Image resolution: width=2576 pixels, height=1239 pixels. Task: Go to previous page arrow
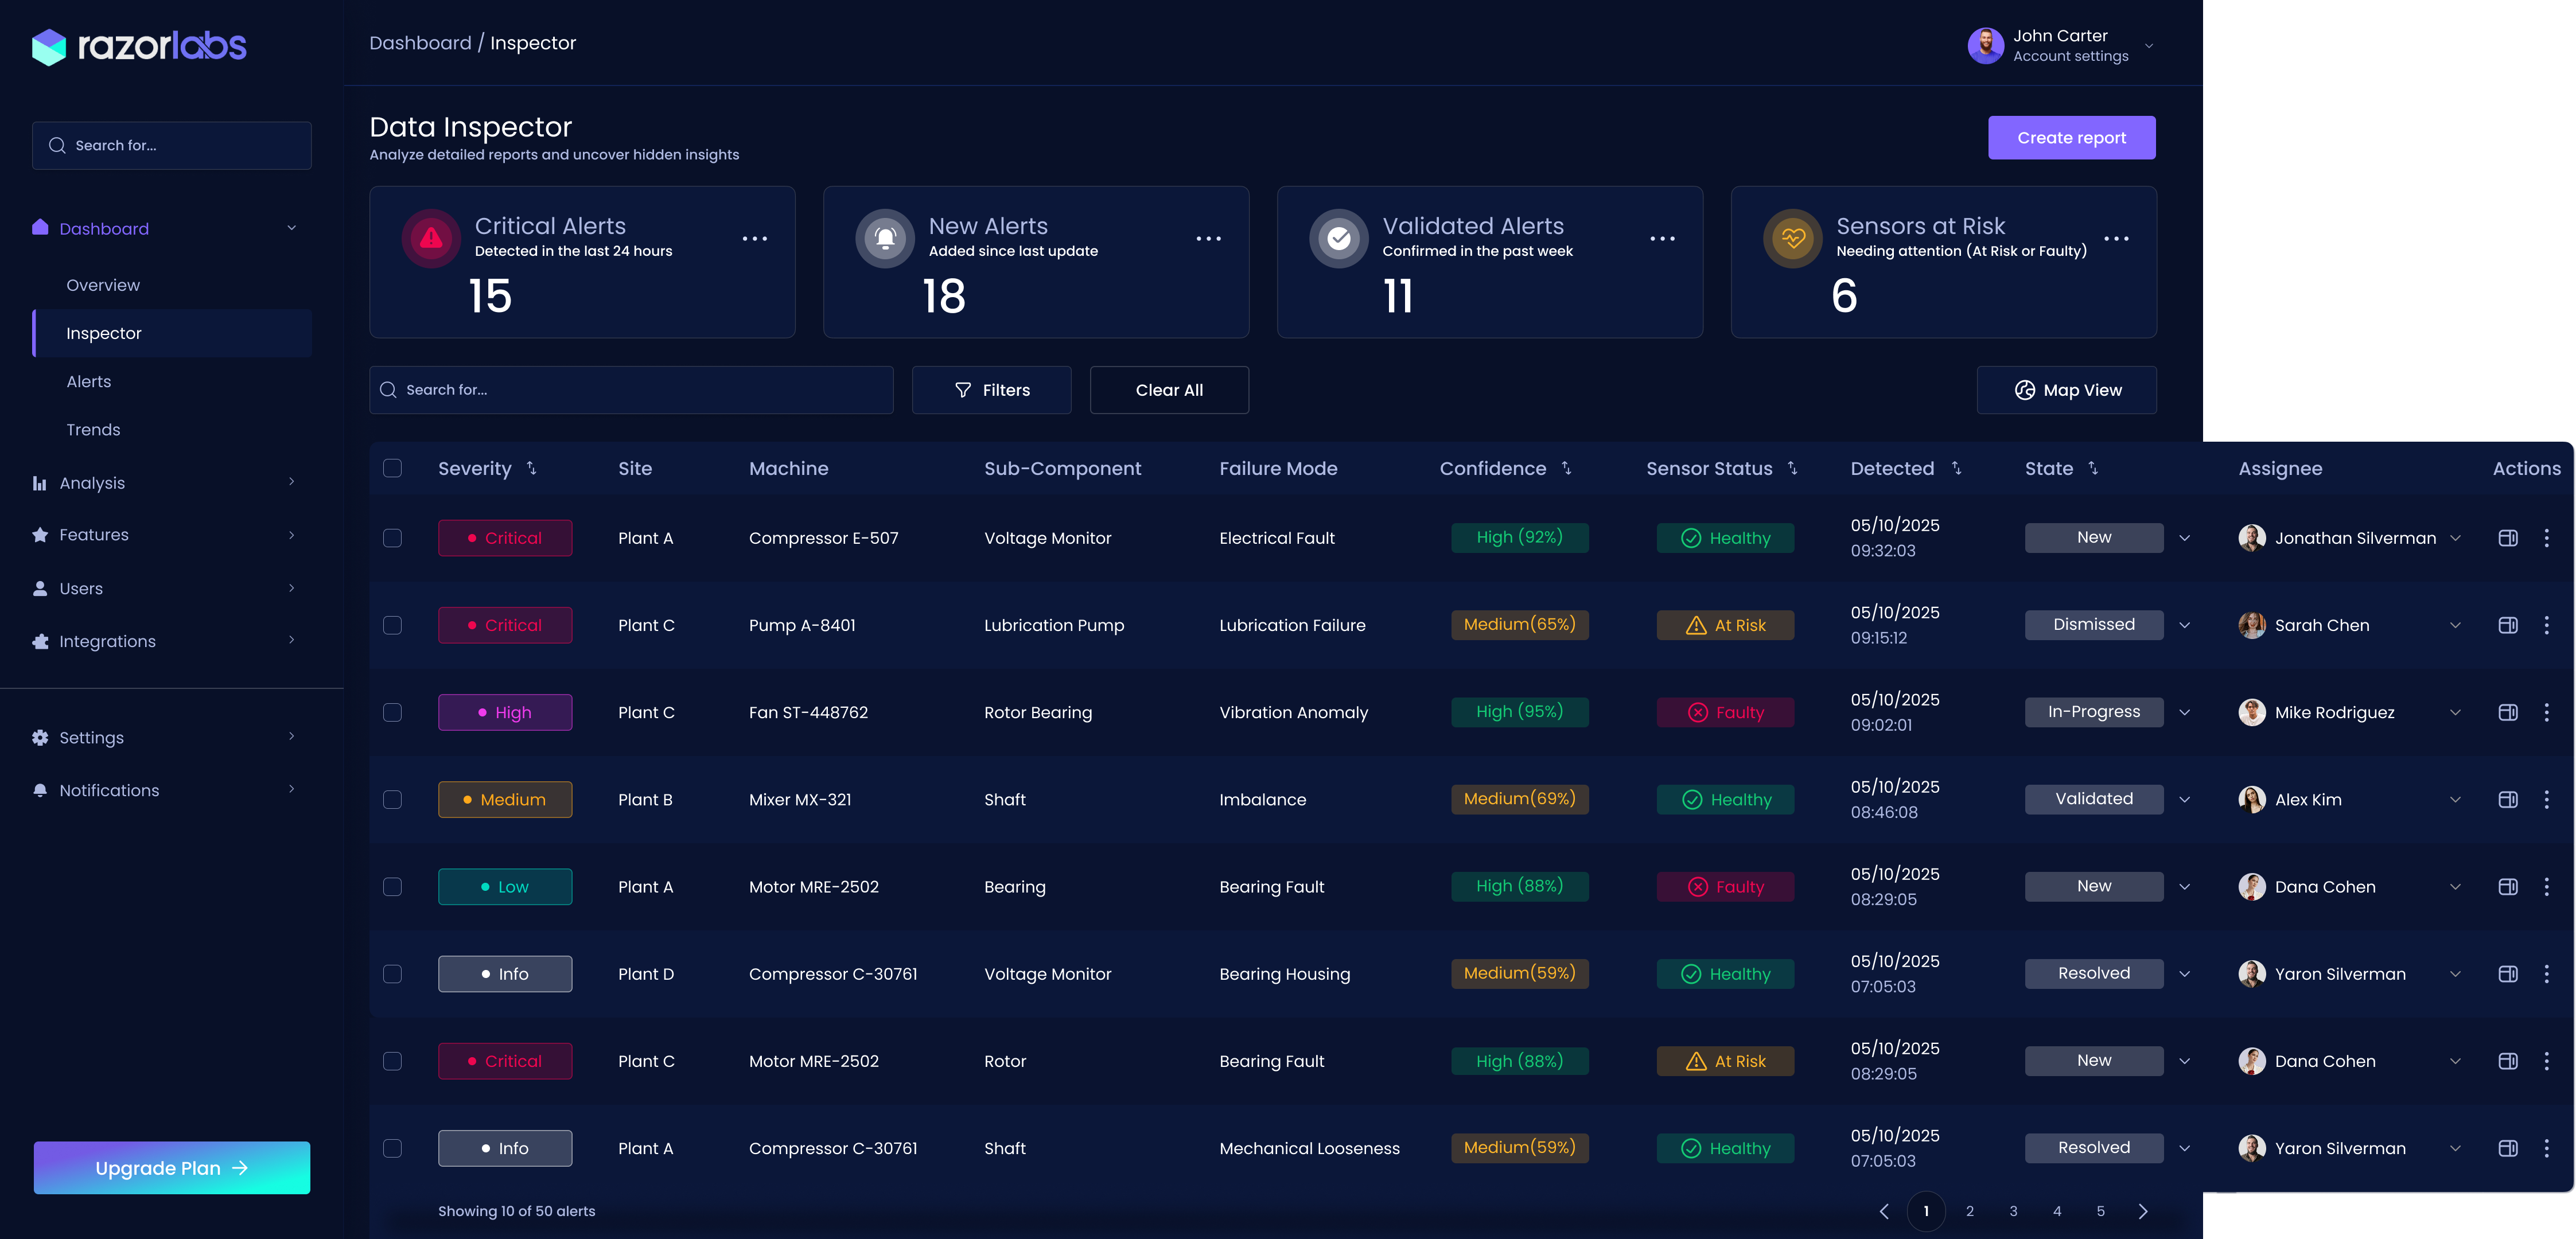[x=1884, y=1211]
